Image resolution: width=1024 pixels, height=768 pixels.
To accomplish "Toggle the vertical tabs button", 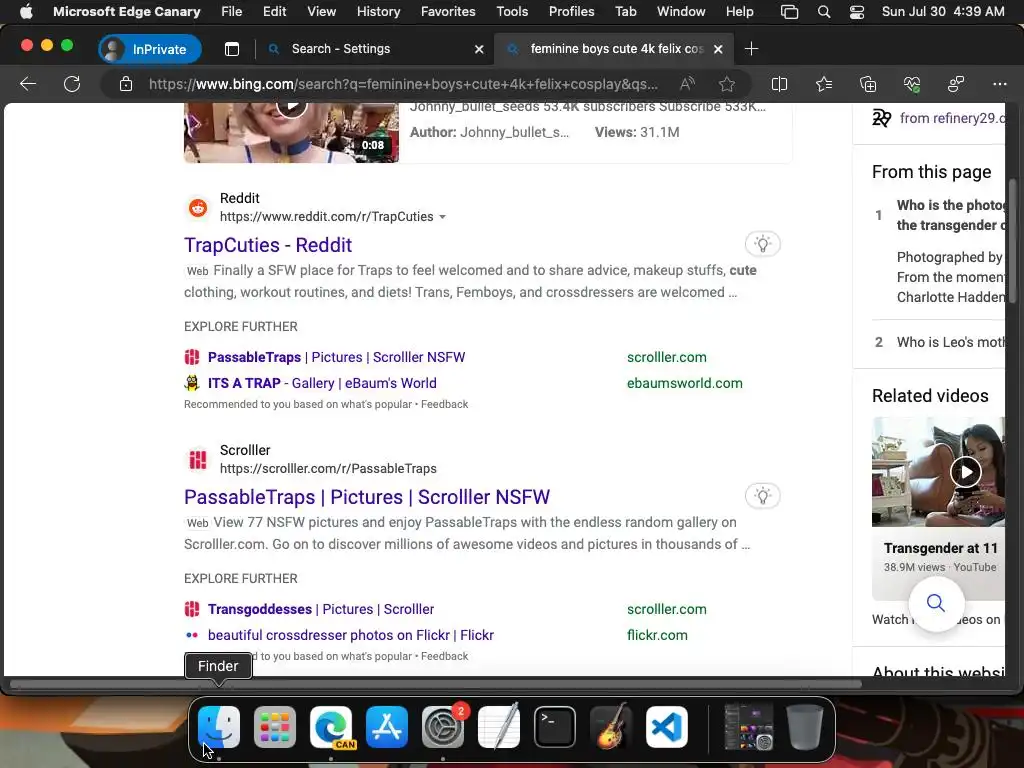I will 232,49.
